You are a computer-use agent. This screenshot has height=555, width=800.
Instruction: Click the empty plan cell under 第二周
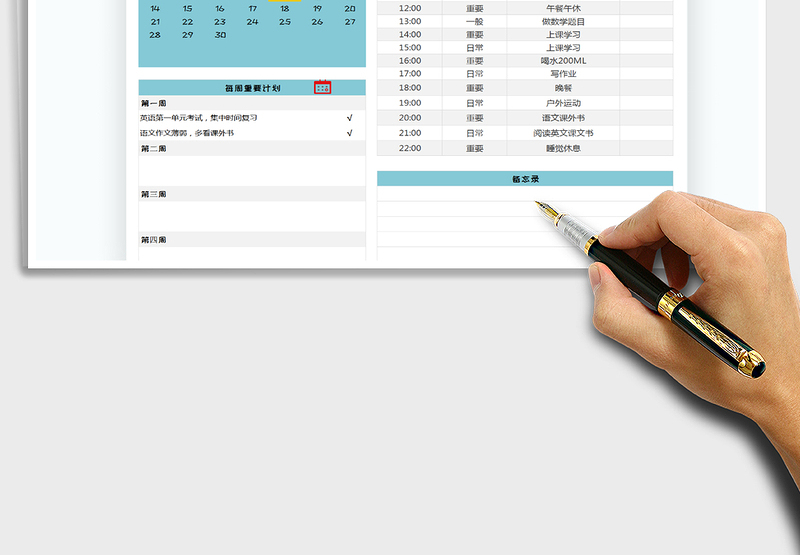(x=252, y=171)
